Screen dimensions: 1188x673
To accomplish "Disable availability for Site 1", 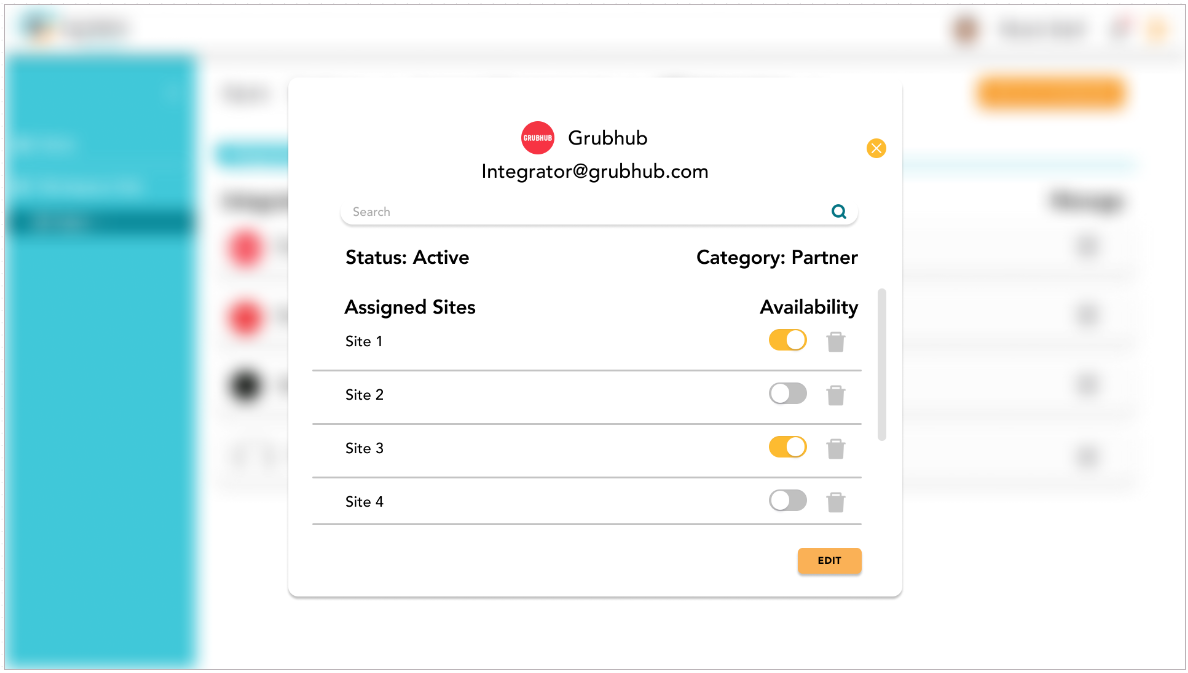I will click(788, 341).
